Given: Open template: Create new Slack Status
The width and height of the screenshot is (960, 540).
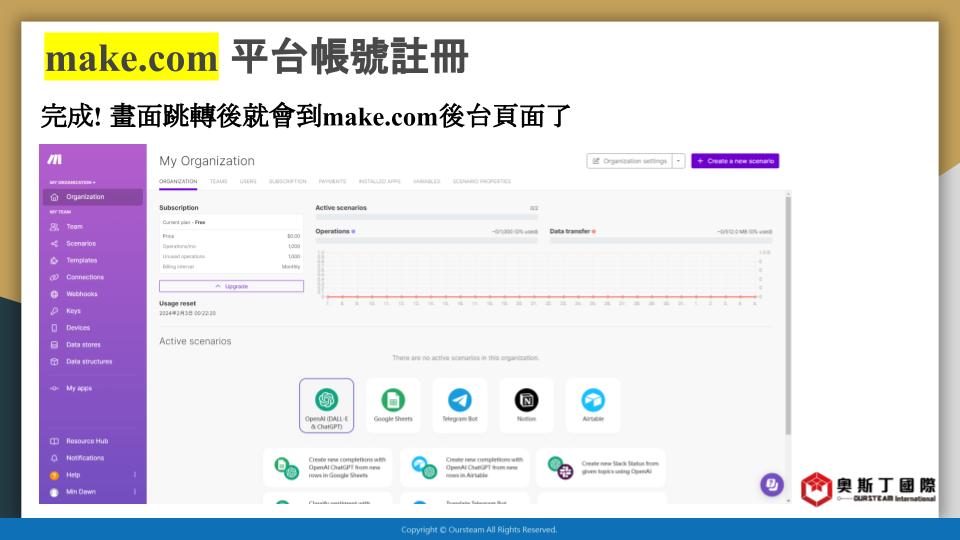Looking at the screenshot, I should click(601, 468).
